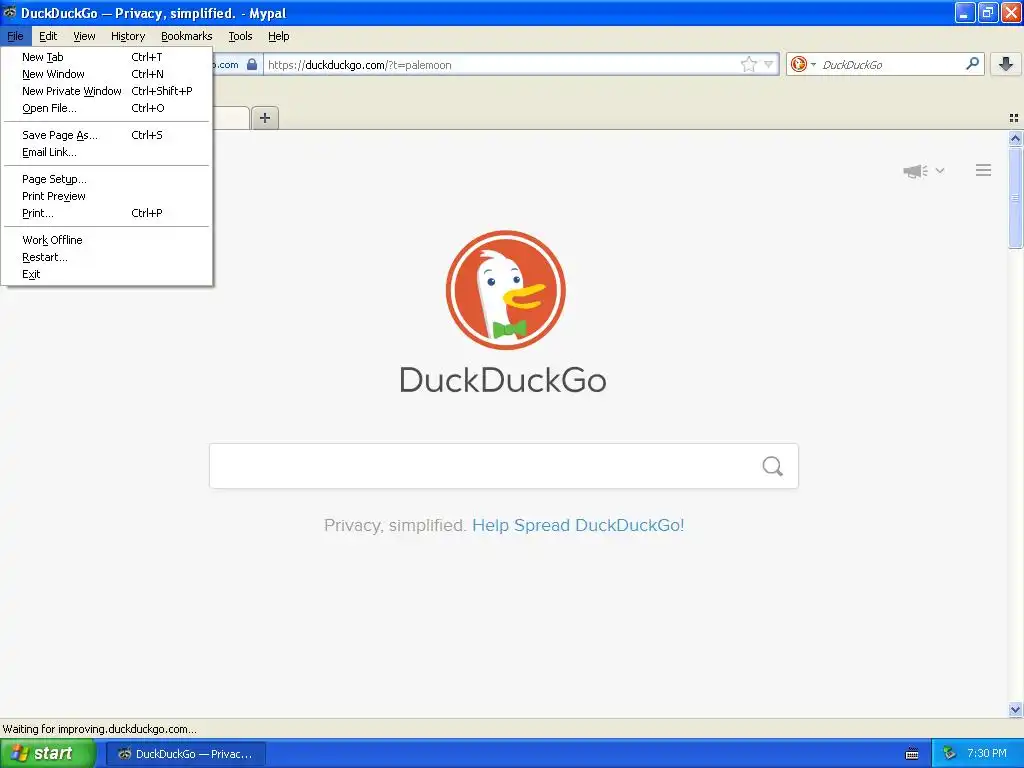Open Page Setup... from menu

pyautogui.click(x=106, y=180)
